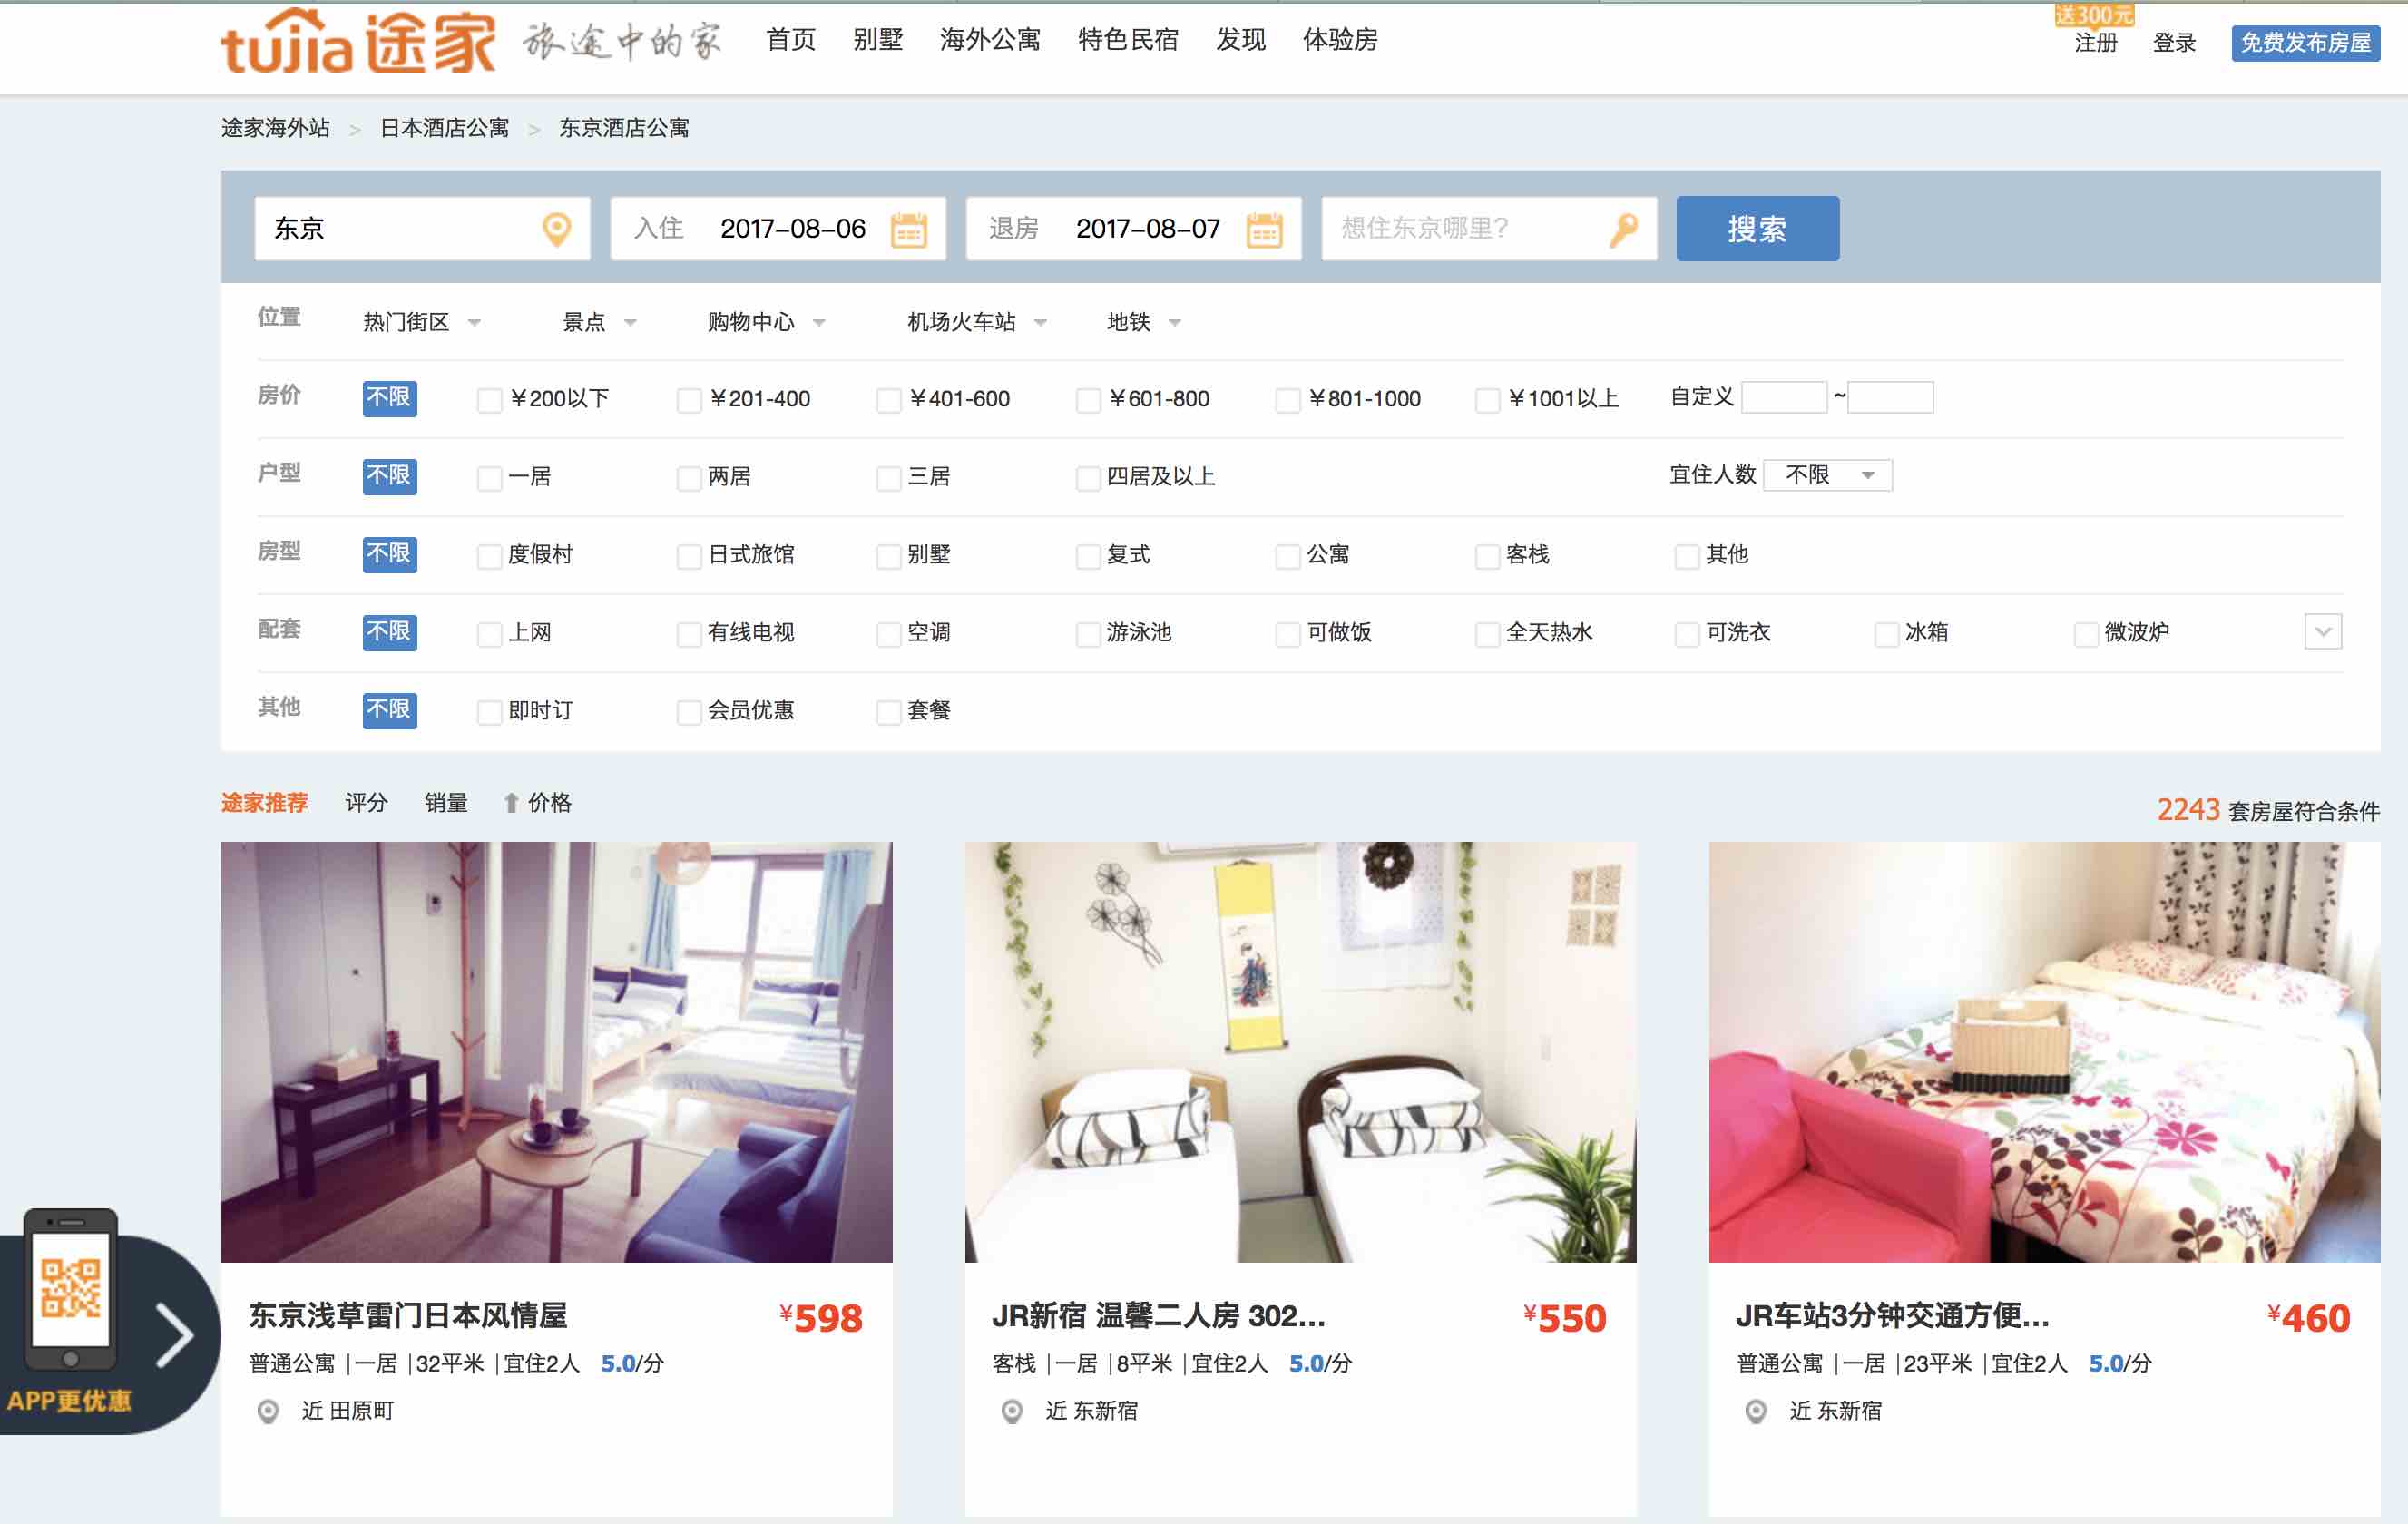Click the APP QR code phone icon

pyautogui.click(x=70, y=1290)
